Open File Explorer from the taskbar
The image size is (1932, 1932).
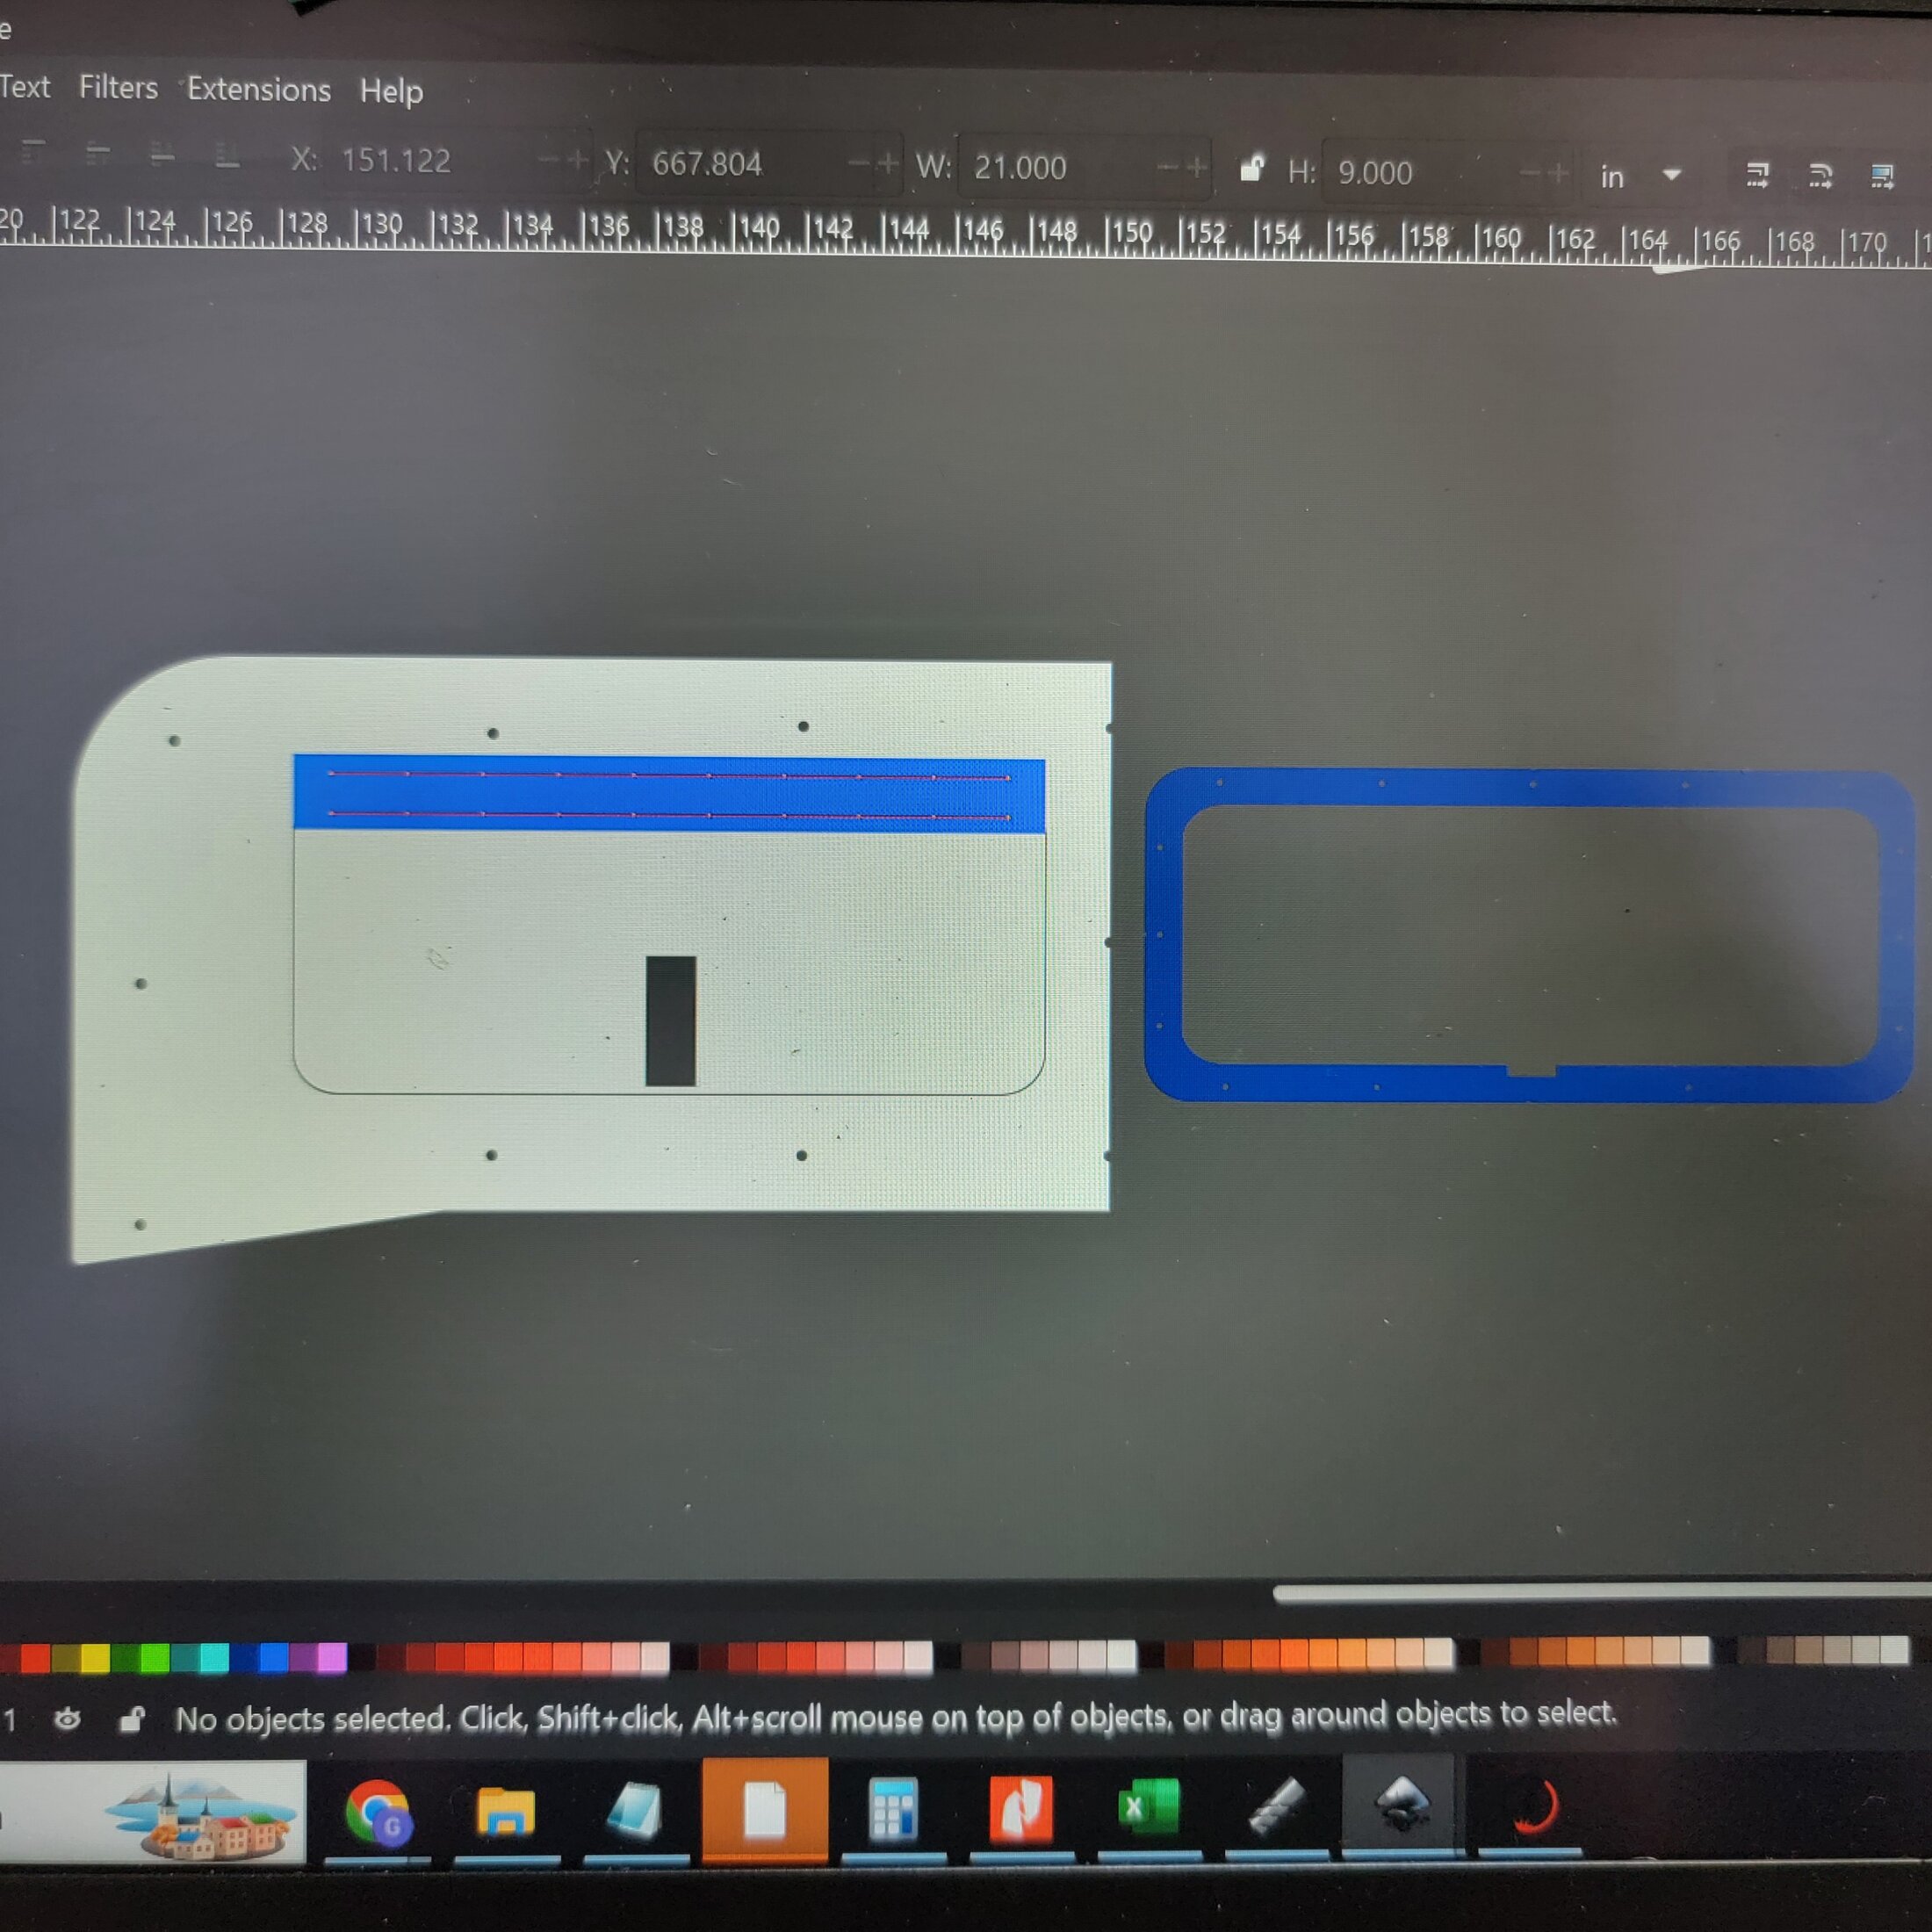click(x=506, y=1812)
